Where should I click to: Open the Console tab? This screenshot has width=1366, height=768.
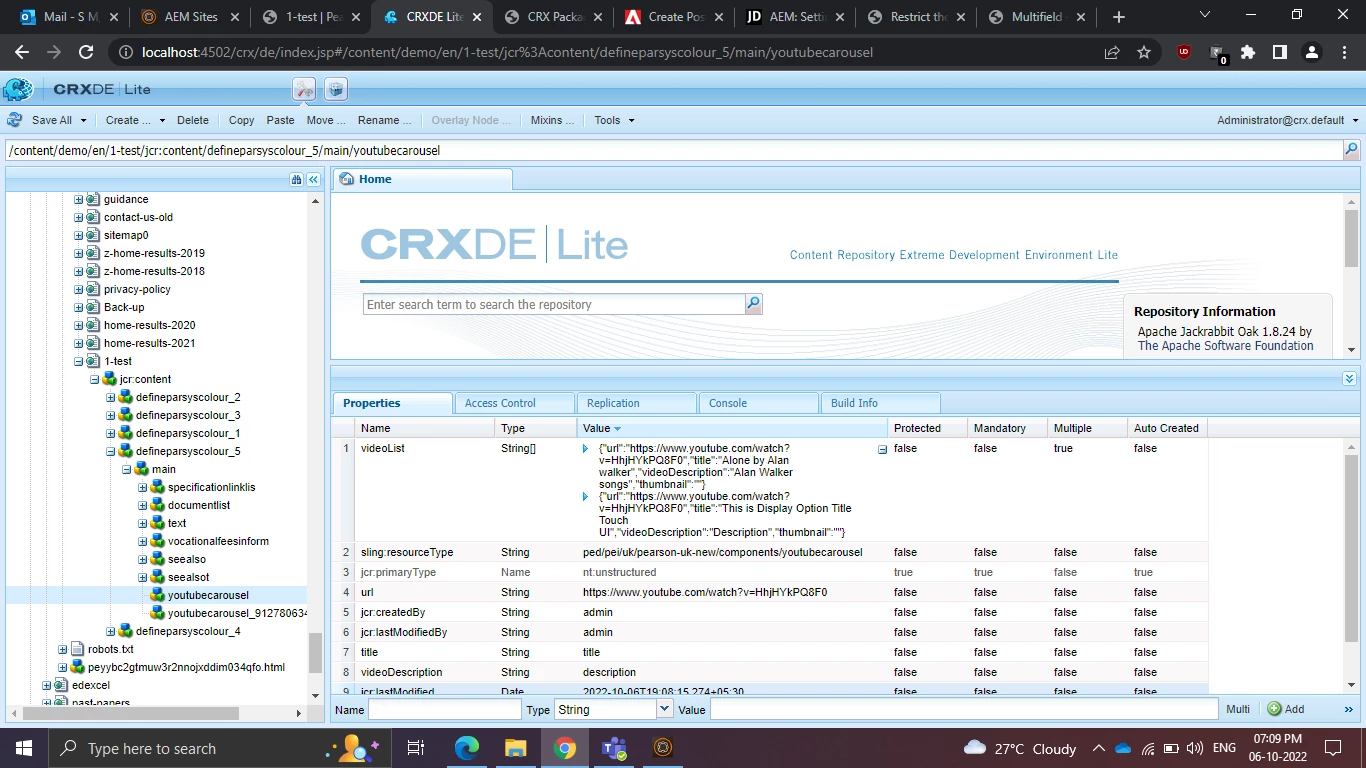758,403
